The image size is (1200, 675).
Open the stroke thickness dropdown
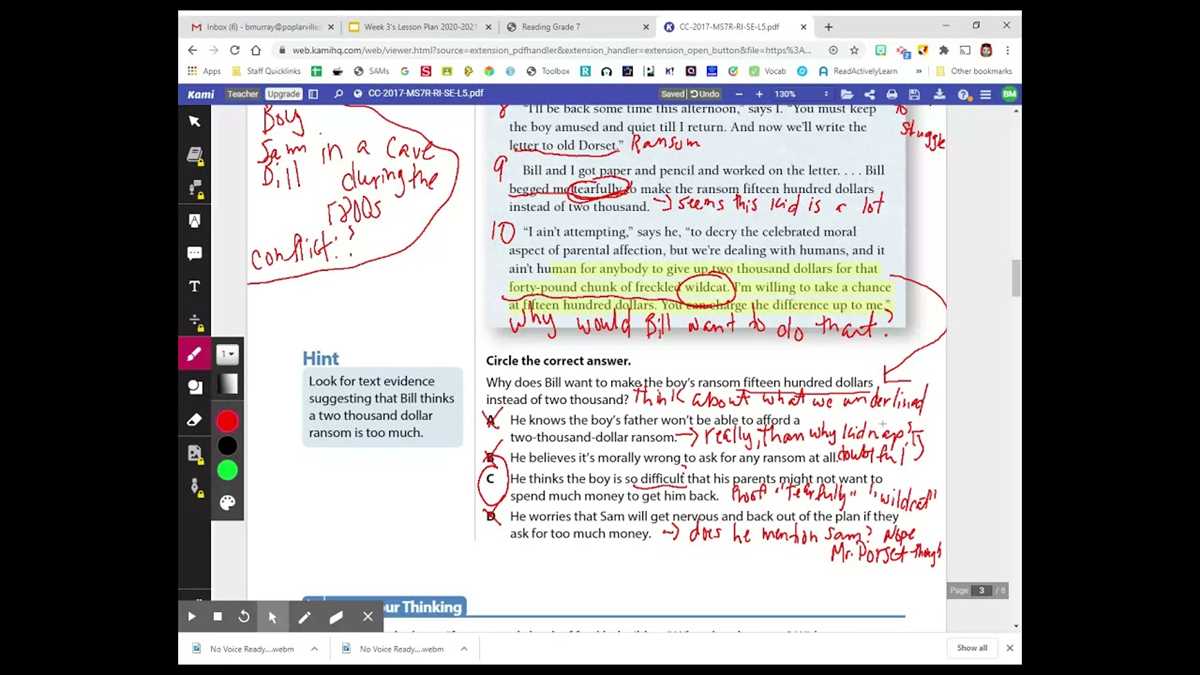coord(228,354)
